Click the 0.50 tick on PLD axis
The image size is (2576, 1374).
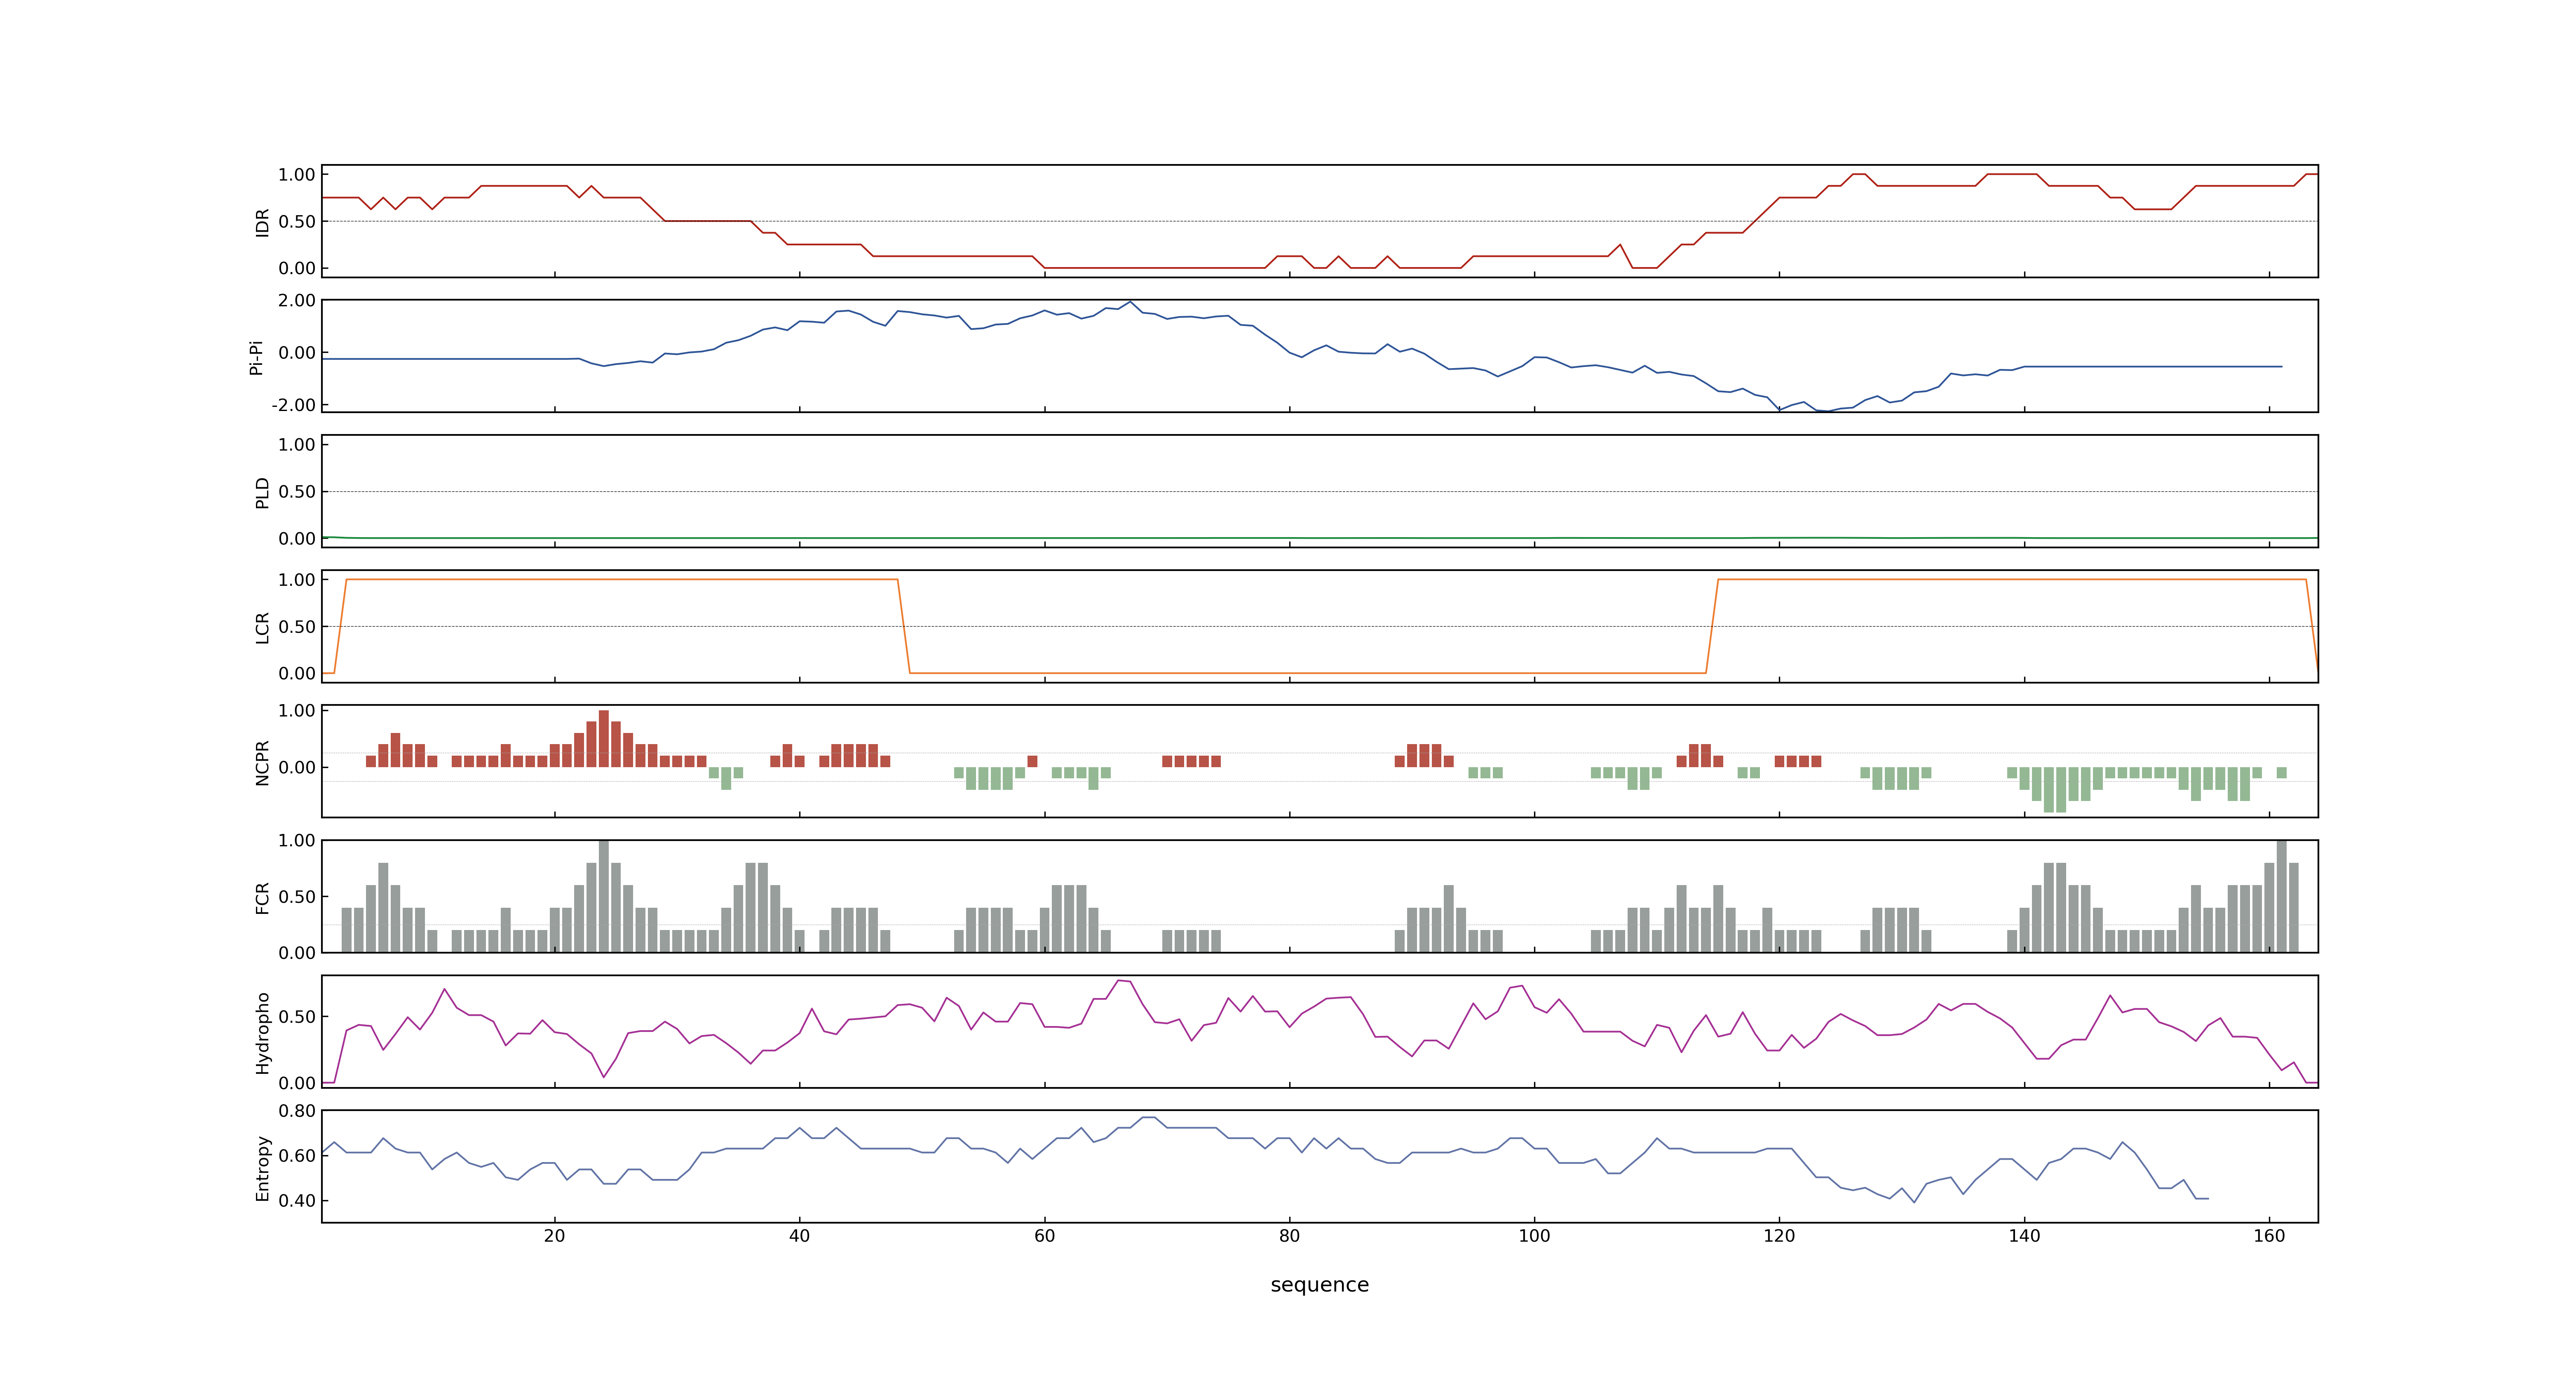(297, 492)
